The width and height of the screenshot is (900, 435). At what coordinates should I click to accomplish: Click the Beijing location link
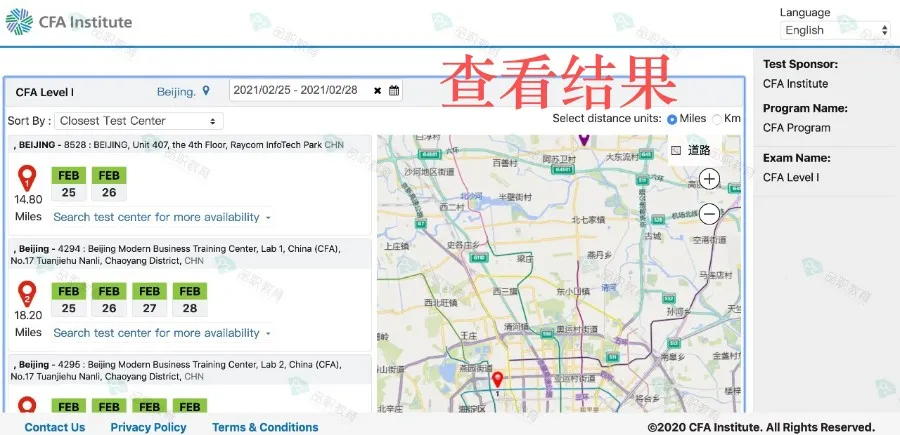[176, 91]
